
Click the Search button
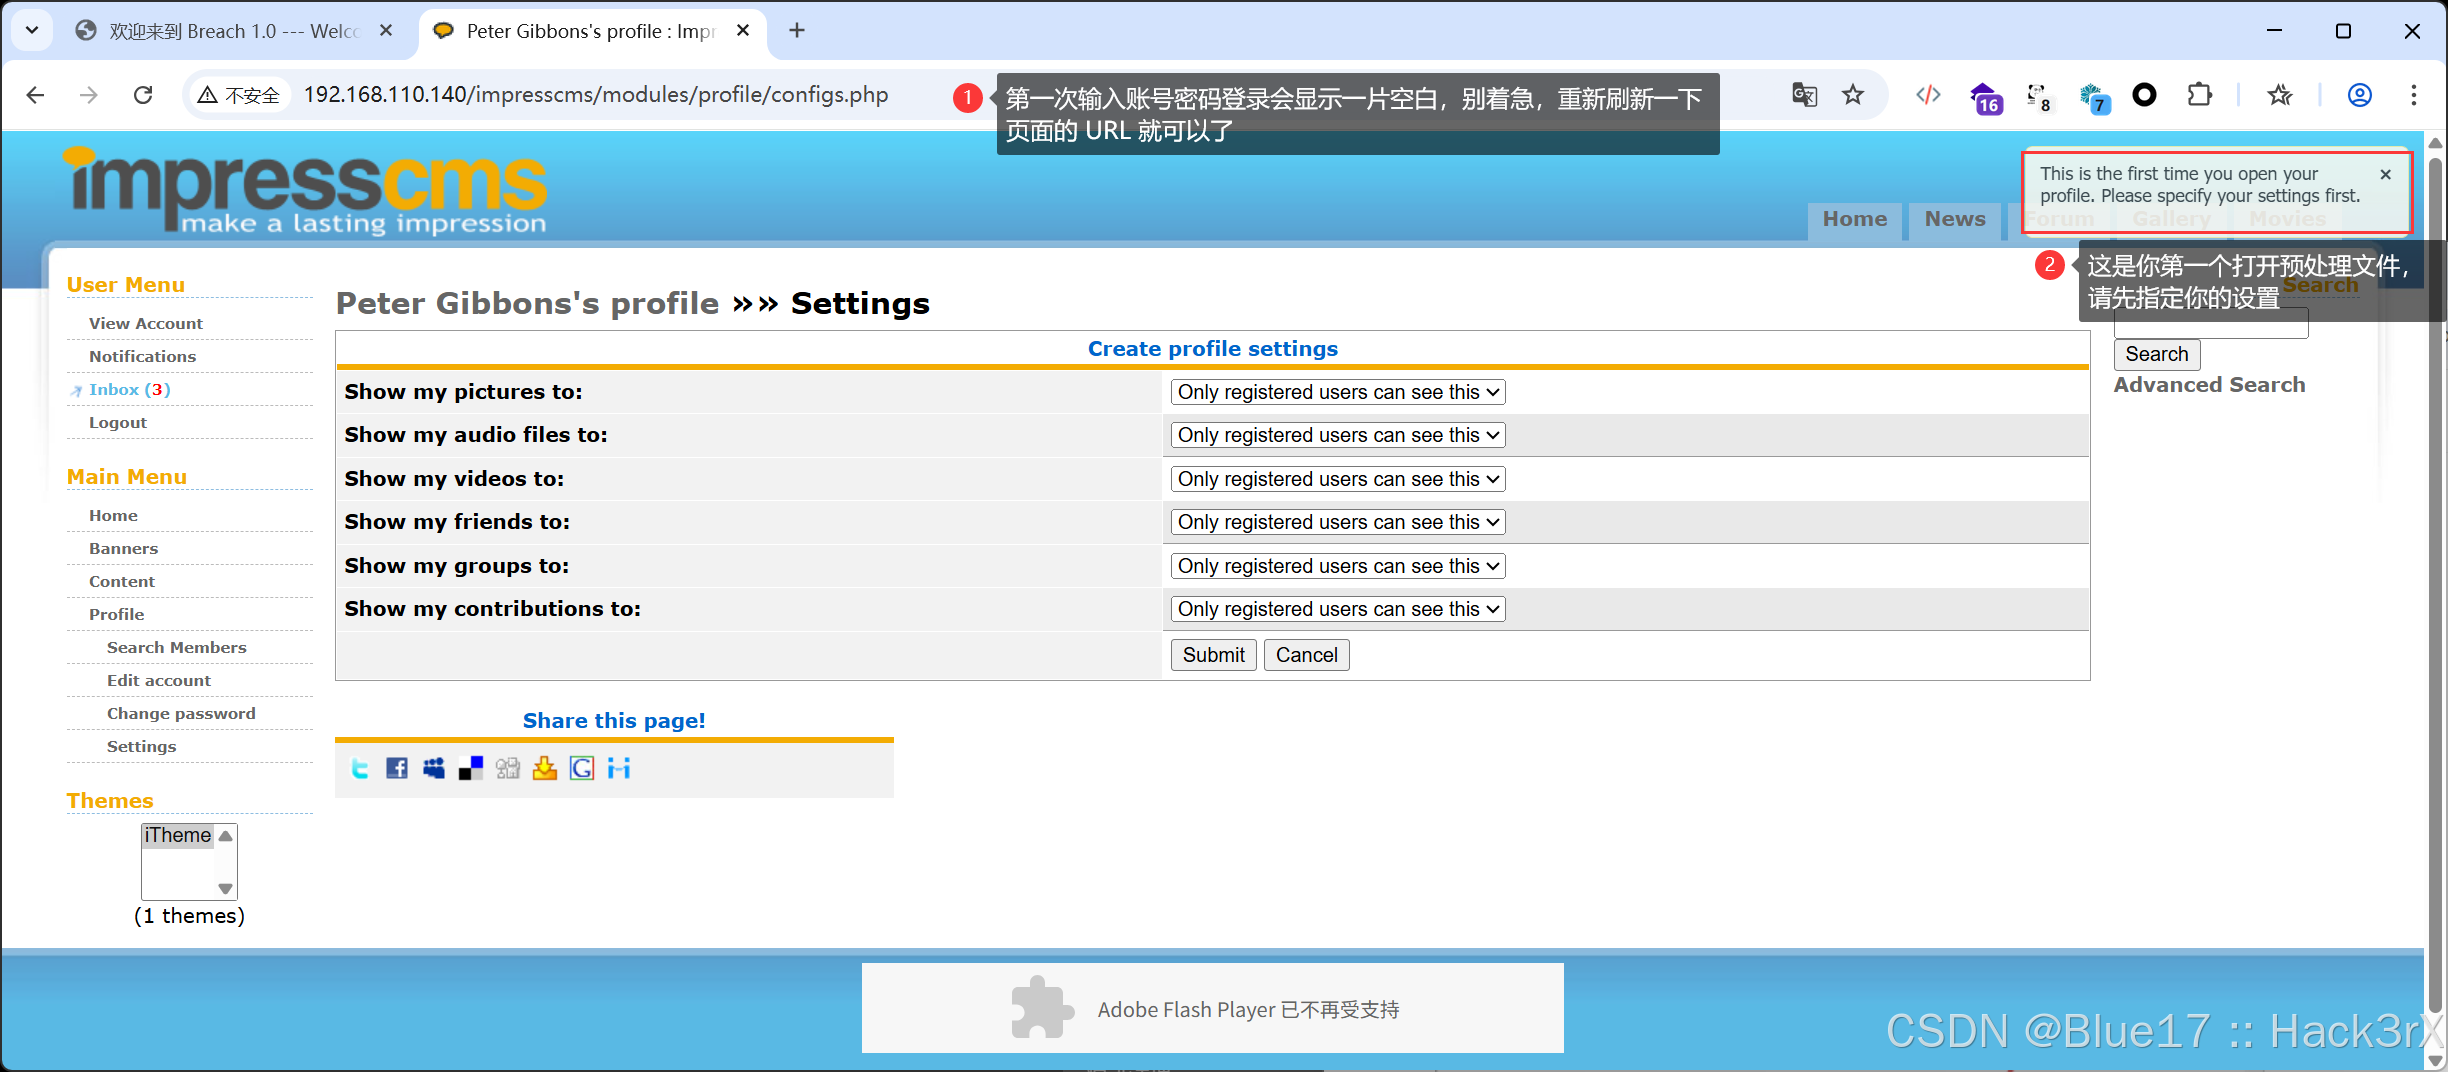[x=2157, y=354]
